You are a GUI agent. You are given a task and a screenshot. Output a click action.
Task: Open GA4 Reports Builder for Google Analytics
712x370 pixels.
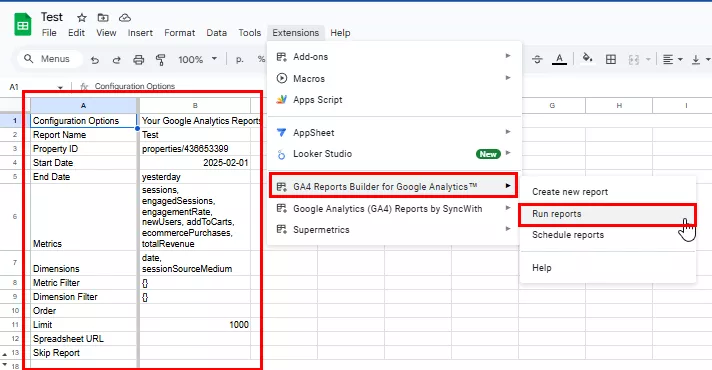393,186
